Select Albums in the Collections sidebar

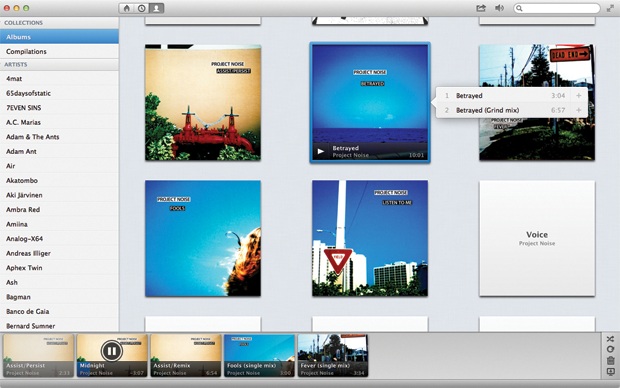tap(59, 37)
